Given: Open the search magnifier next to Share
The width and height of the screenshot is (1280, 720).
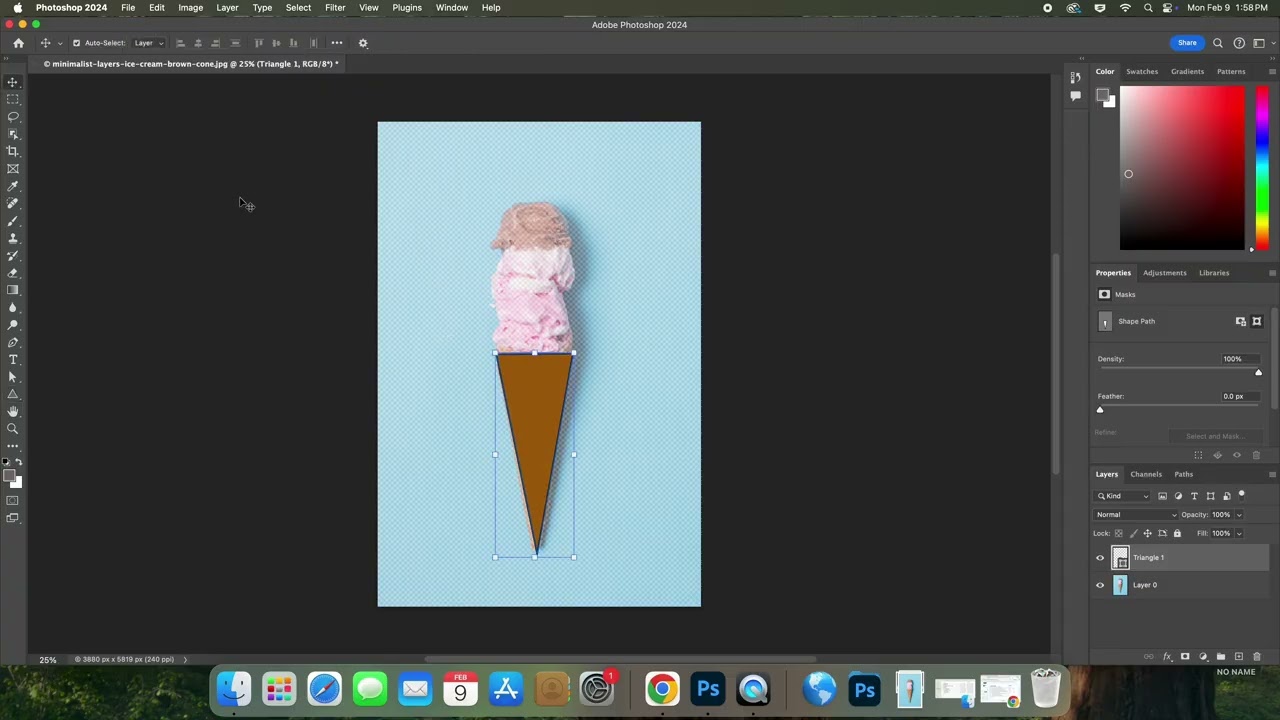Looking at the screenshot, I should tap(1218, 43).
